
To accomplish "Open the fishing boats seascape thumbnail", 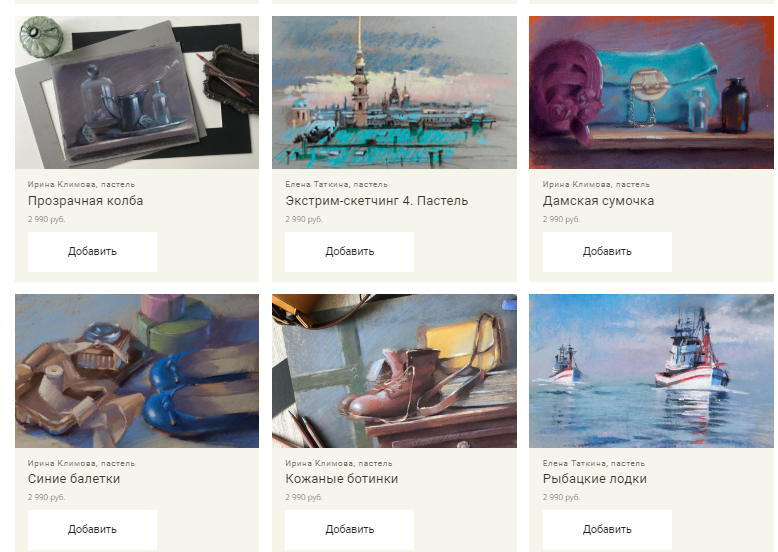I will pos(651,371).
